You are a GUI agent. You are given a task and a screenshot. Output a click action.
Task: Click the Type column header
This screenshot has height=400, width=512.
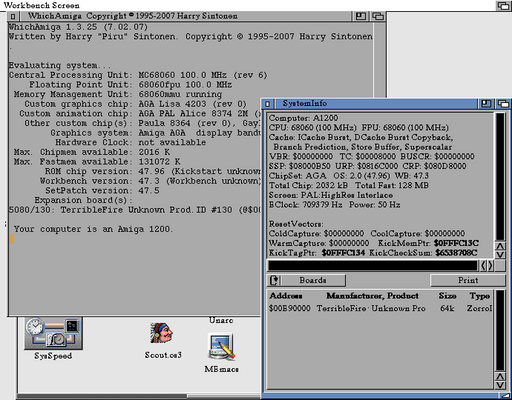point(480,296)
